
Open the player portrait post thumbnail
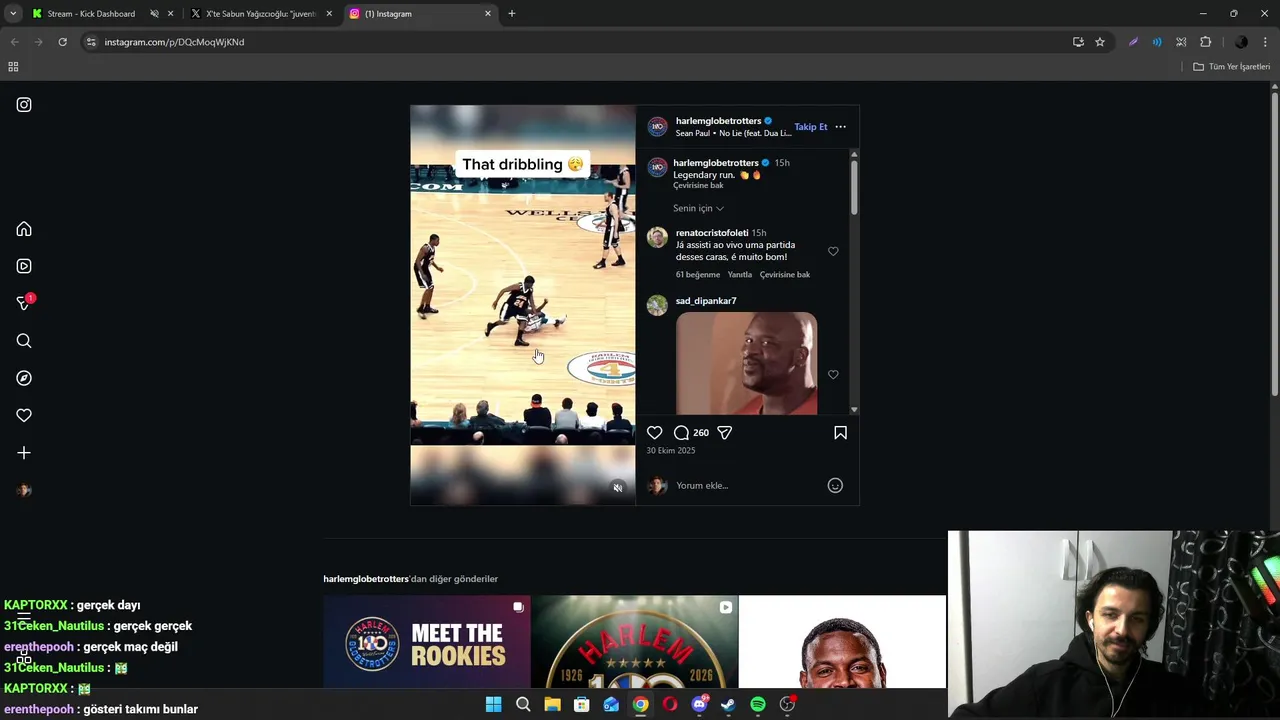coord(842,642)
